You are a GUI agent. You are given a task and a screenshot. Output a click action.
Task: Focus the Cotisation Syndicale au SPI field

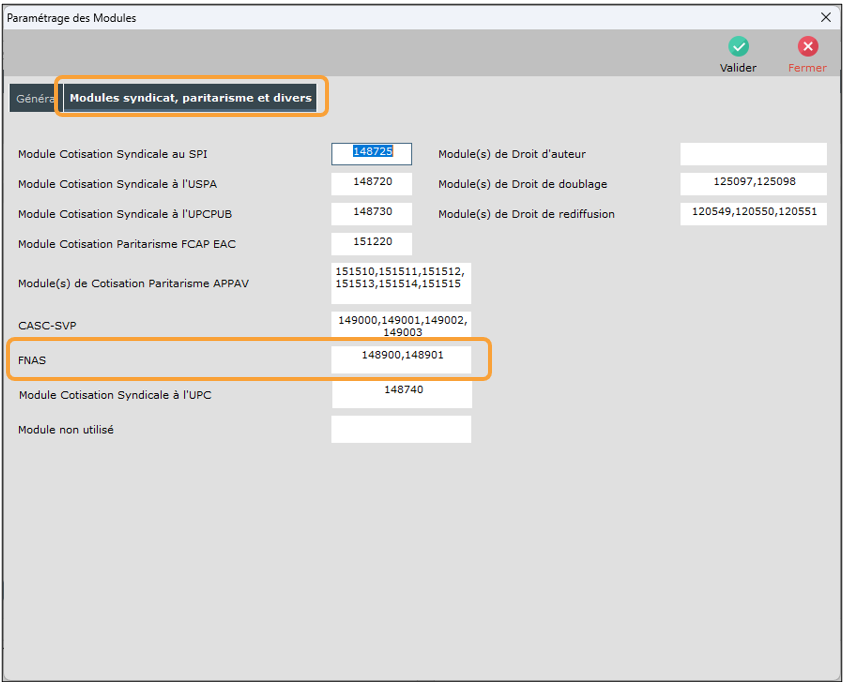372,154
